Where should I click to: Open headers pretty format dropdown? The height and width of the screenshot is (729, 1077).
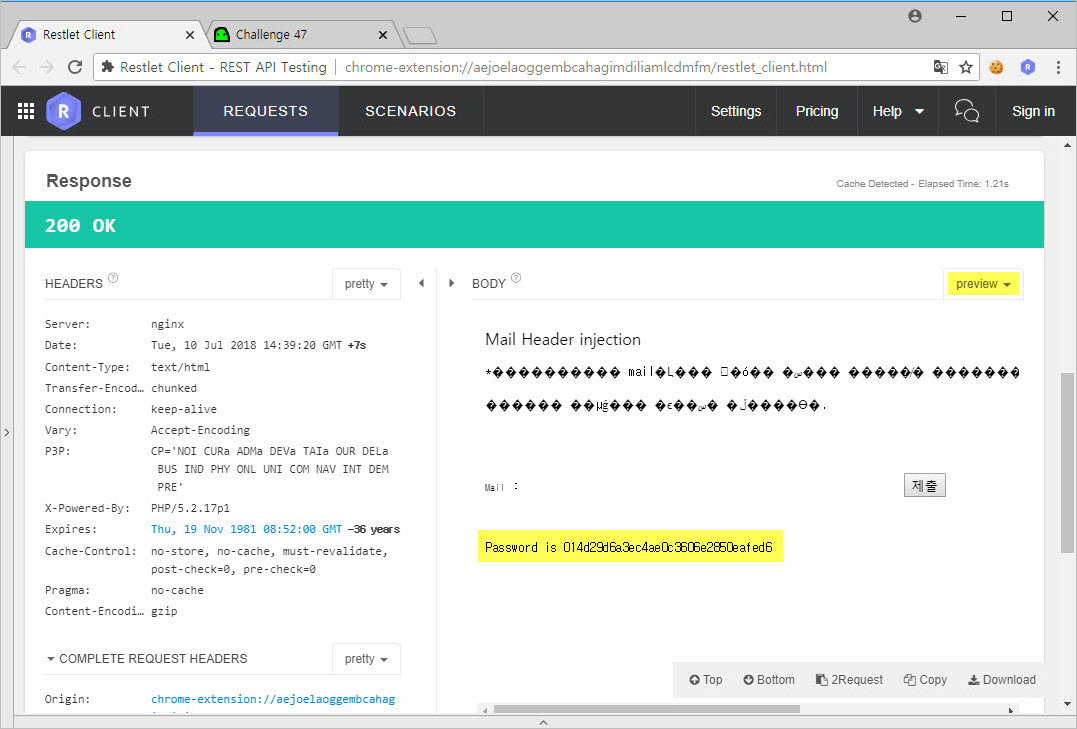[x=366, y=284]
